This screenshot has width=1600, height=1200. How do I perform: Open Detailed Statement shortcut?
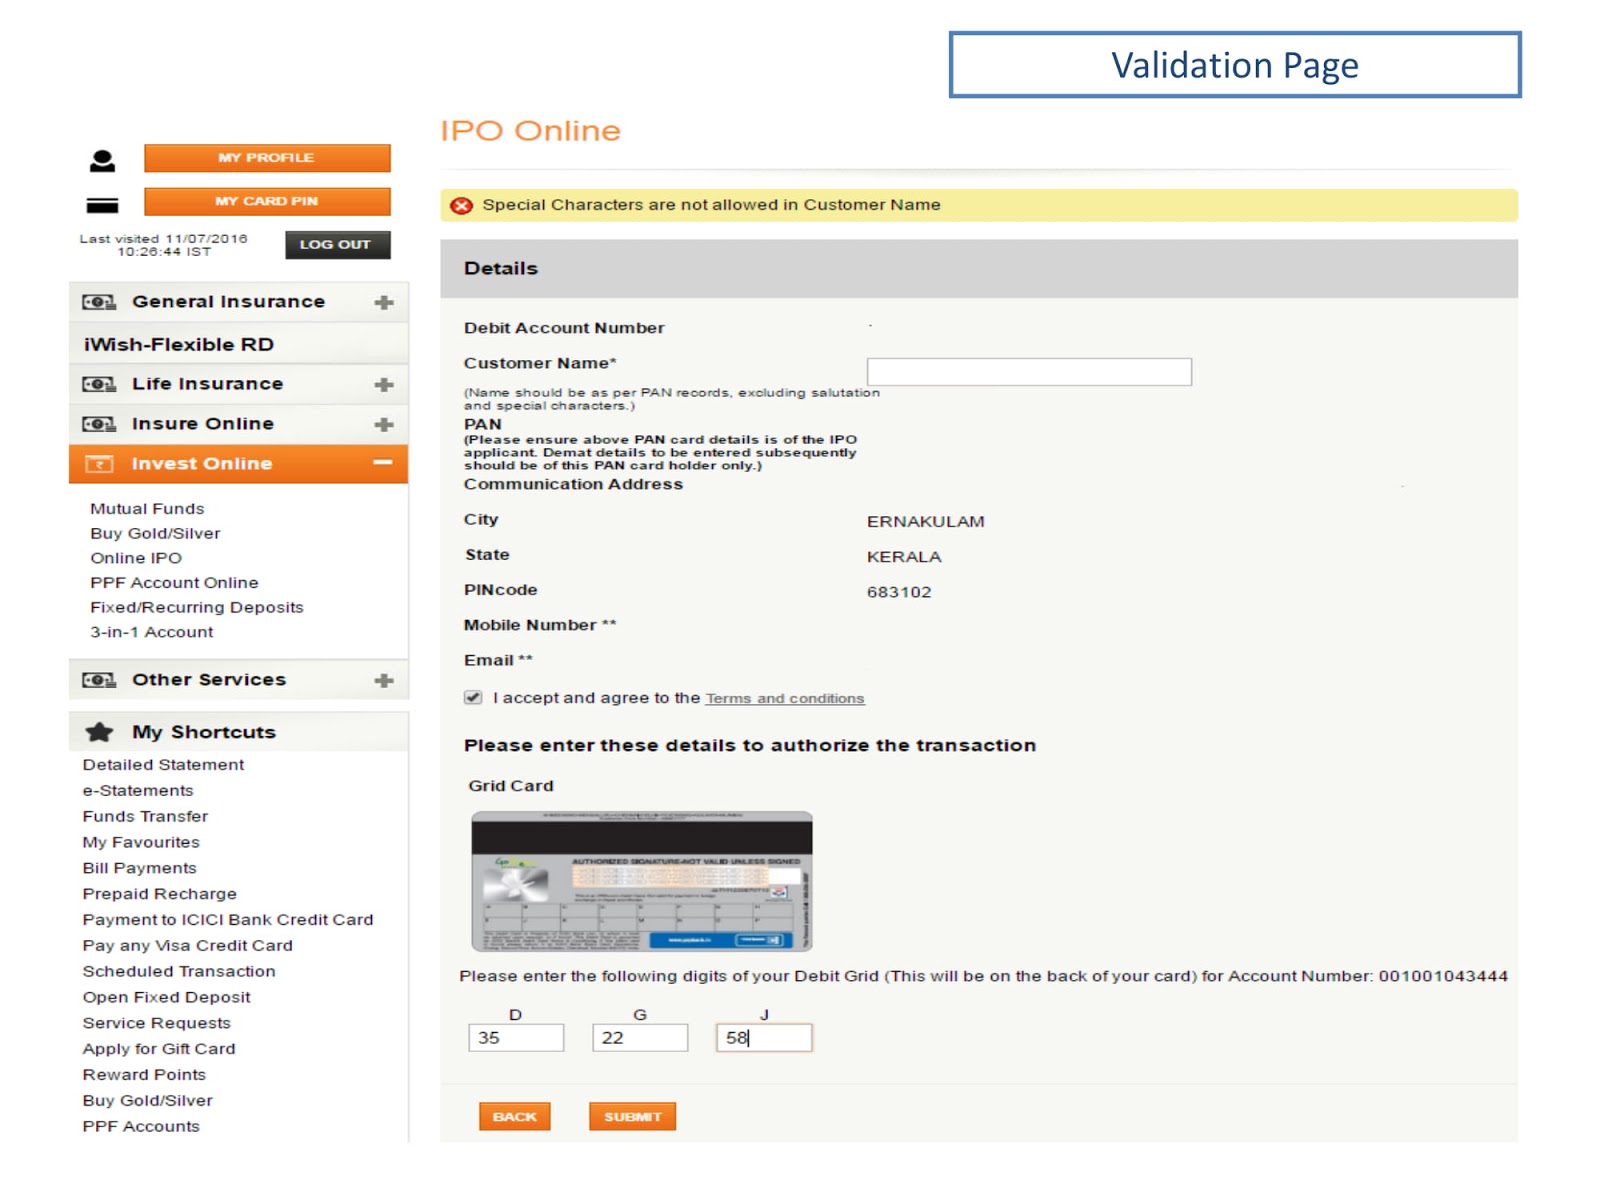pyautogui.click(x=163, y=765)
